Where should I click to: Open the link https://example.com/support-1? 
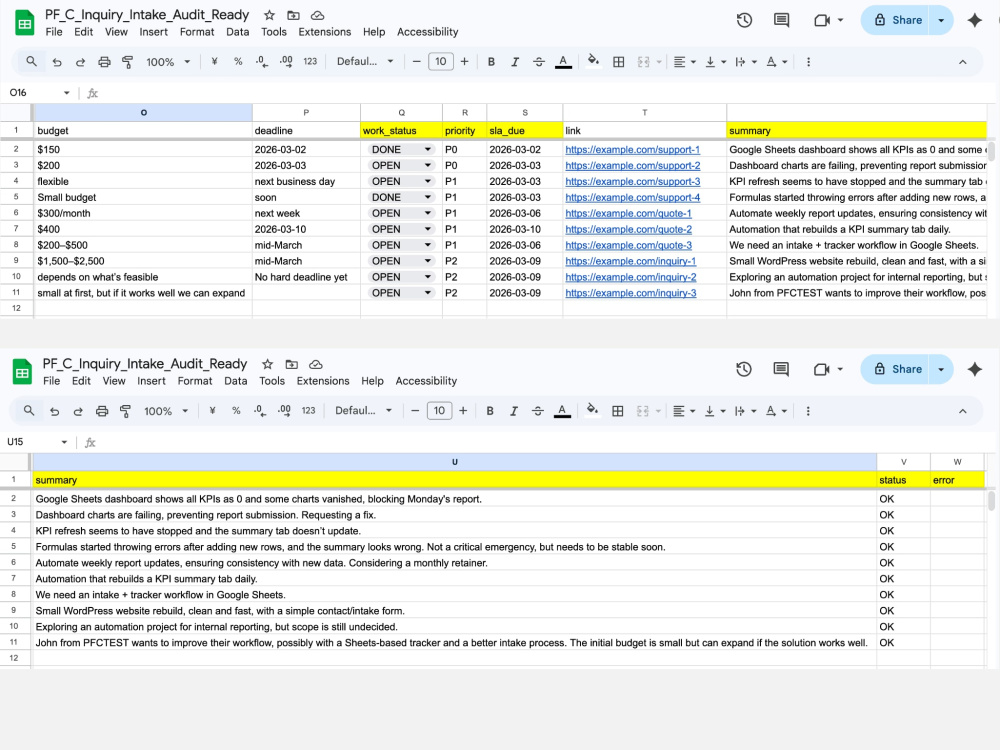coord(633,149)
